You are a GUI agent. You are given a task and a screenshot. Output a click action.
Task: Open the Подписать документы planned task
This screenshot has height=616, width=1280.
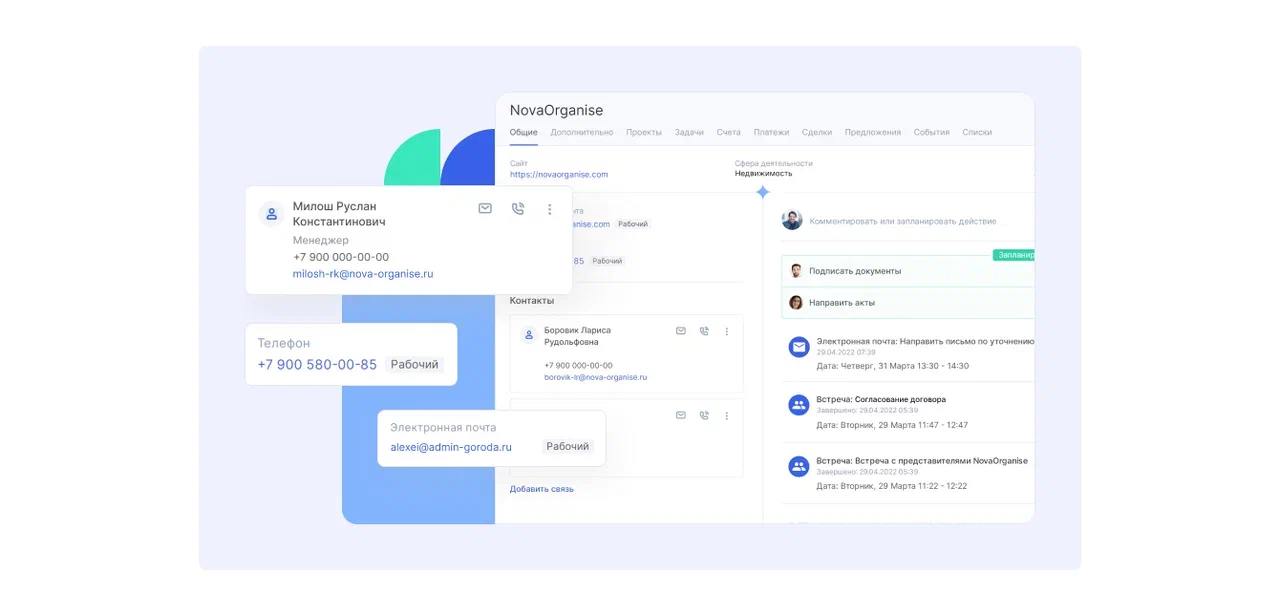pos(908,271)
